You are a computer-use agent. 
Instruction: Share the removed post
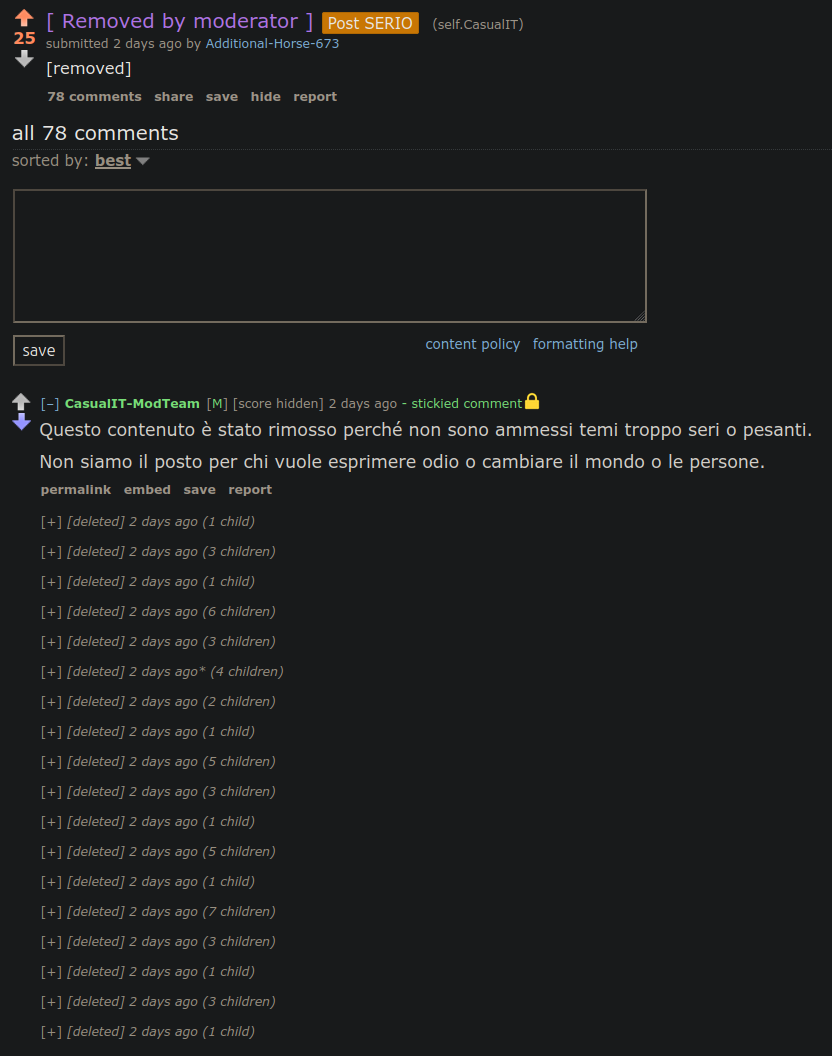click(x=174, y=97)
